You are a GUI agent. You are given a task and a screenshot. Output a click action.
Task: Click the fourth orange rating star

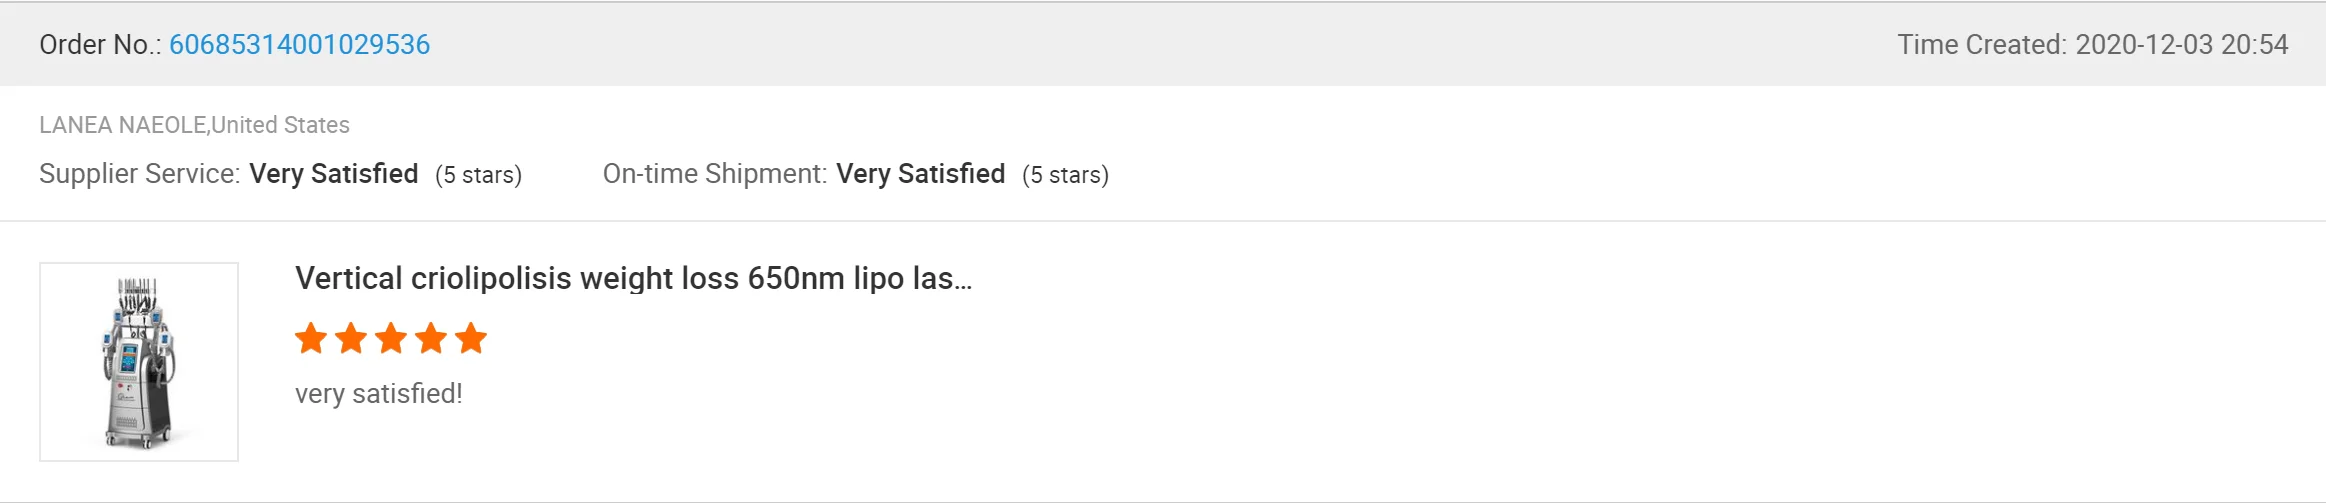coord(431,339)
